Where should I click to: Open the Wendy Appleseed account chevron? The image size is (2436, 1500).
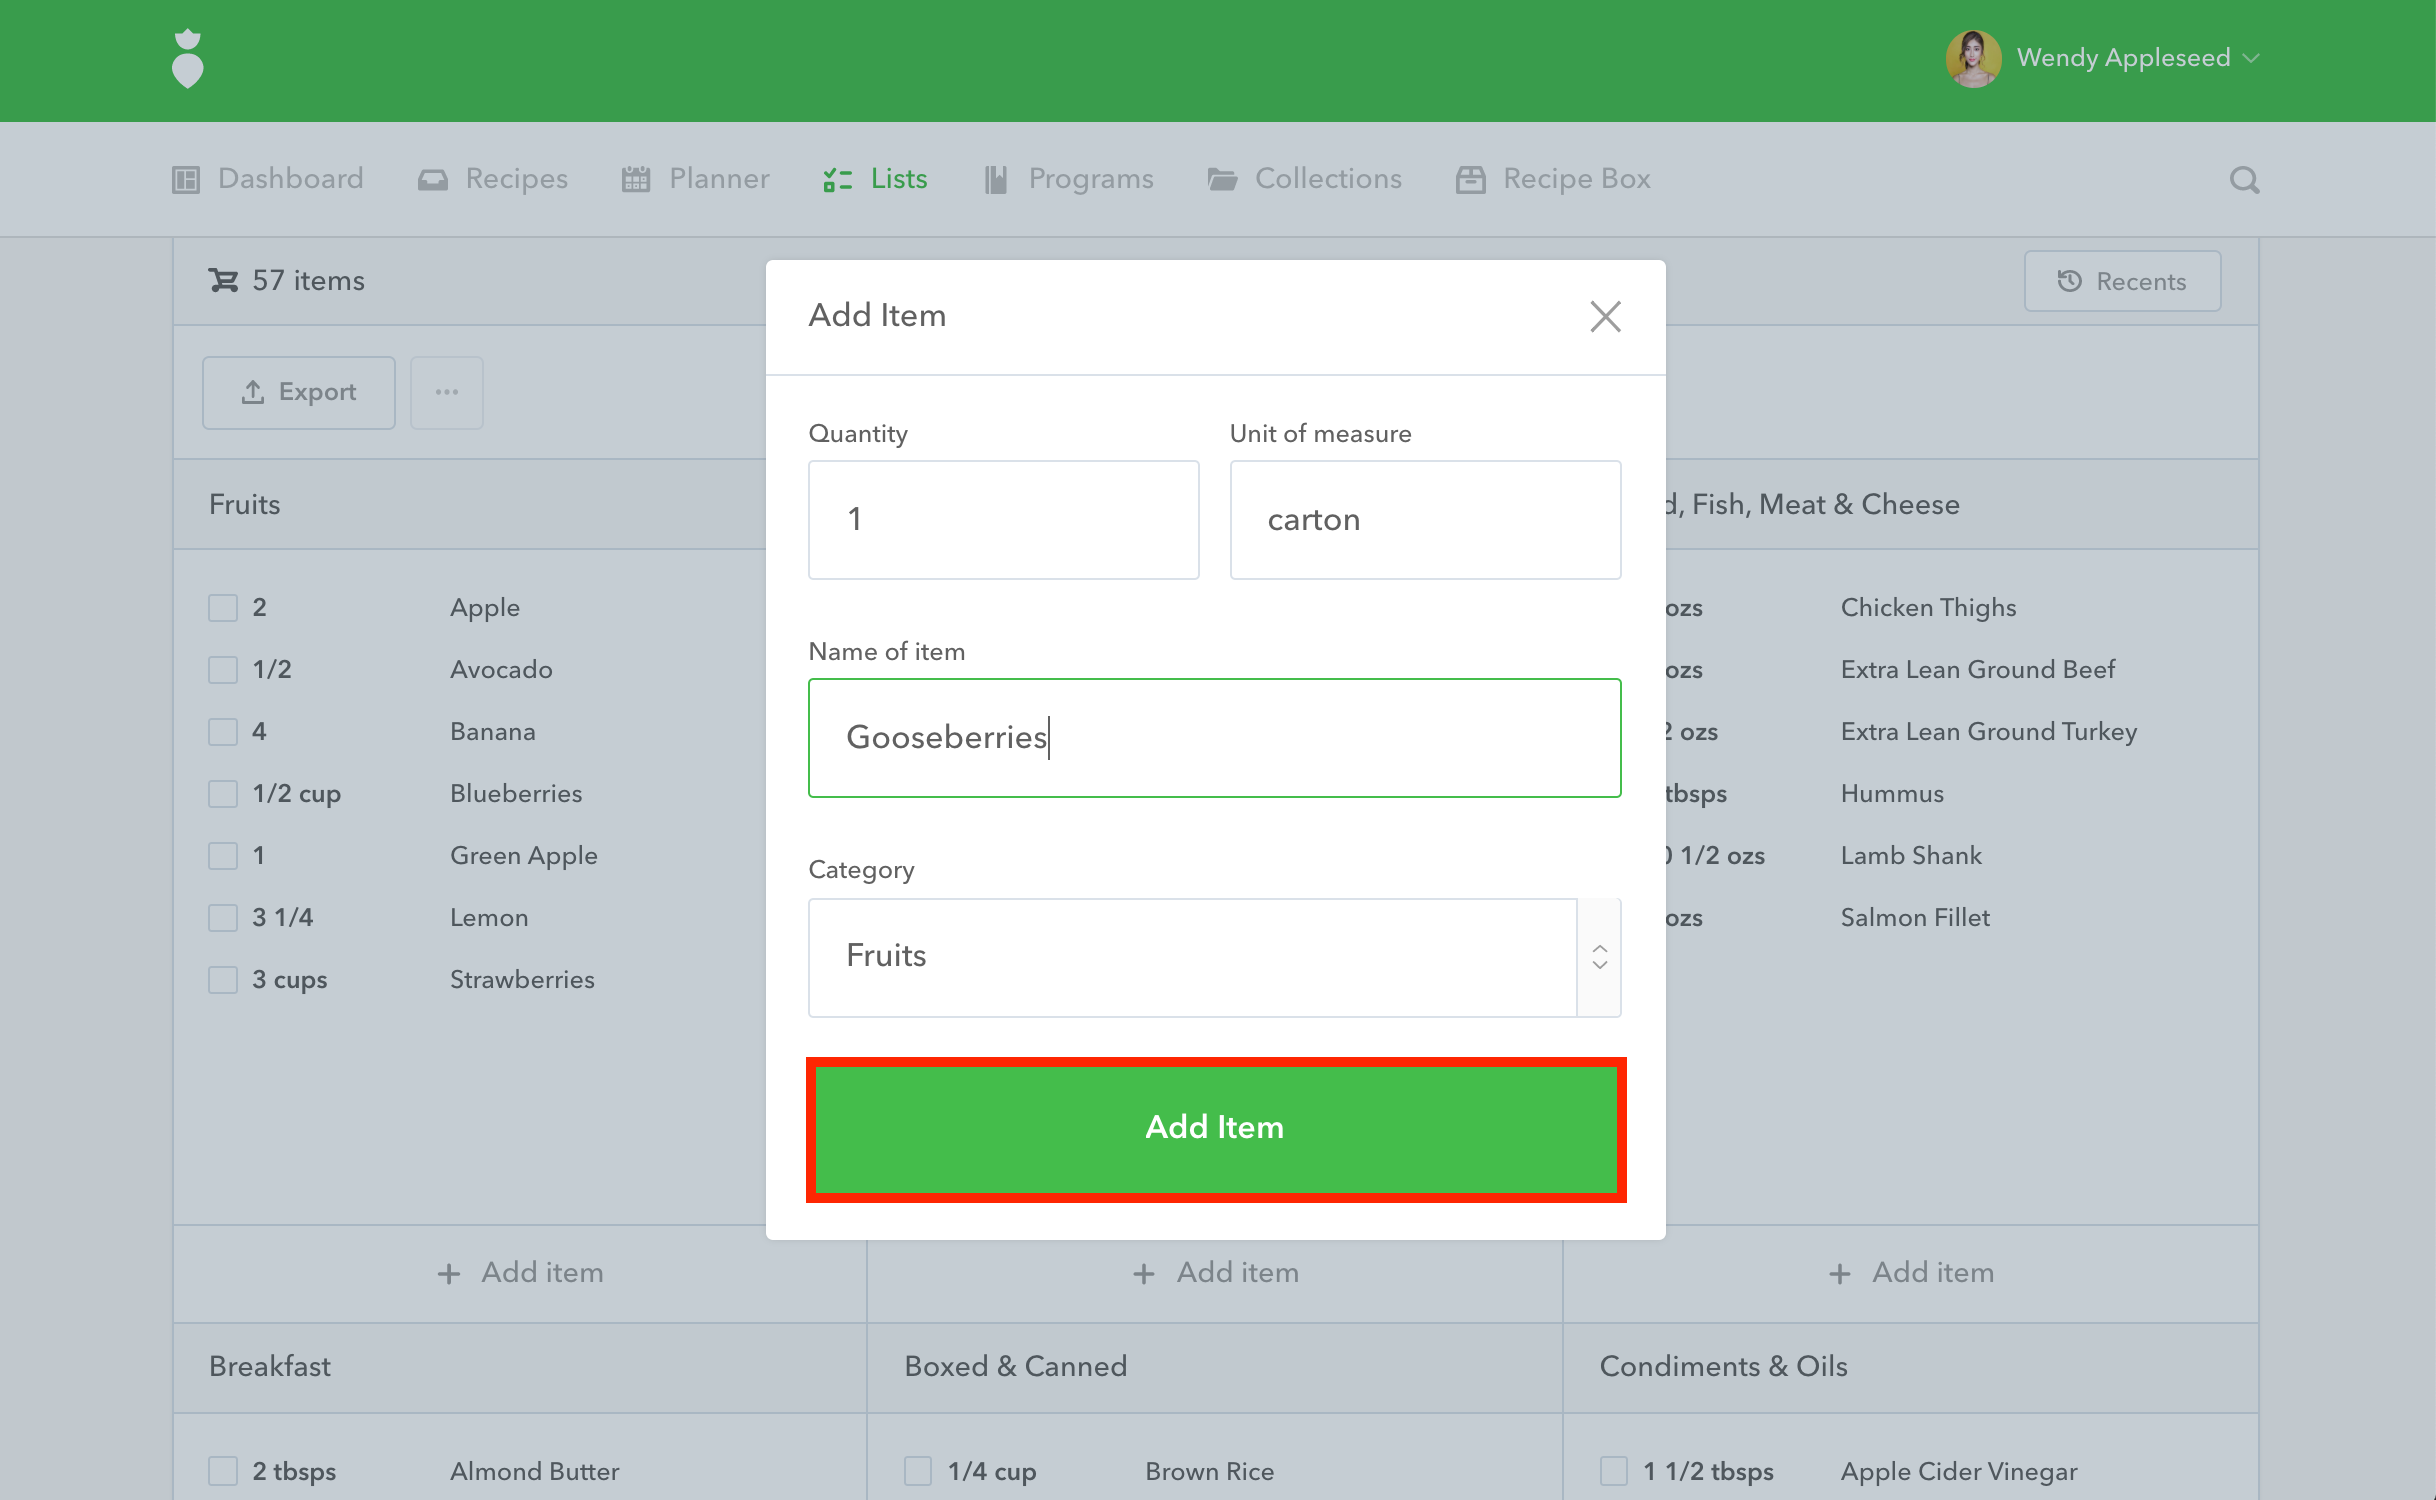2250,58
